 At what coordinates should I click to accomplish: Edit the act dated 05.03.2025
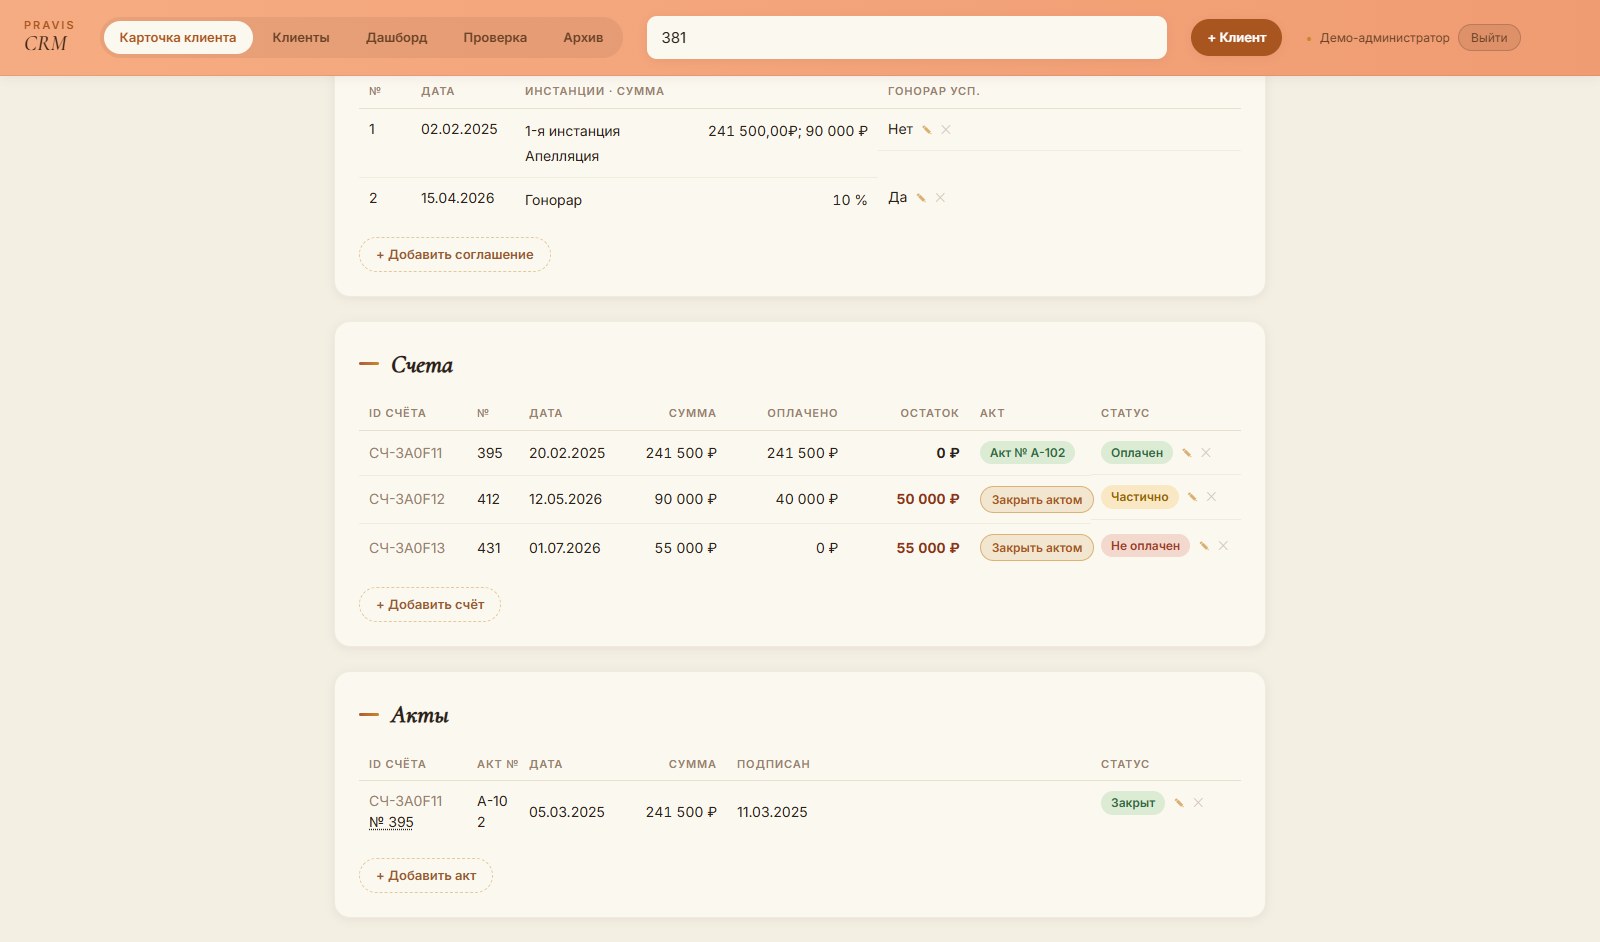[1179, 803]
